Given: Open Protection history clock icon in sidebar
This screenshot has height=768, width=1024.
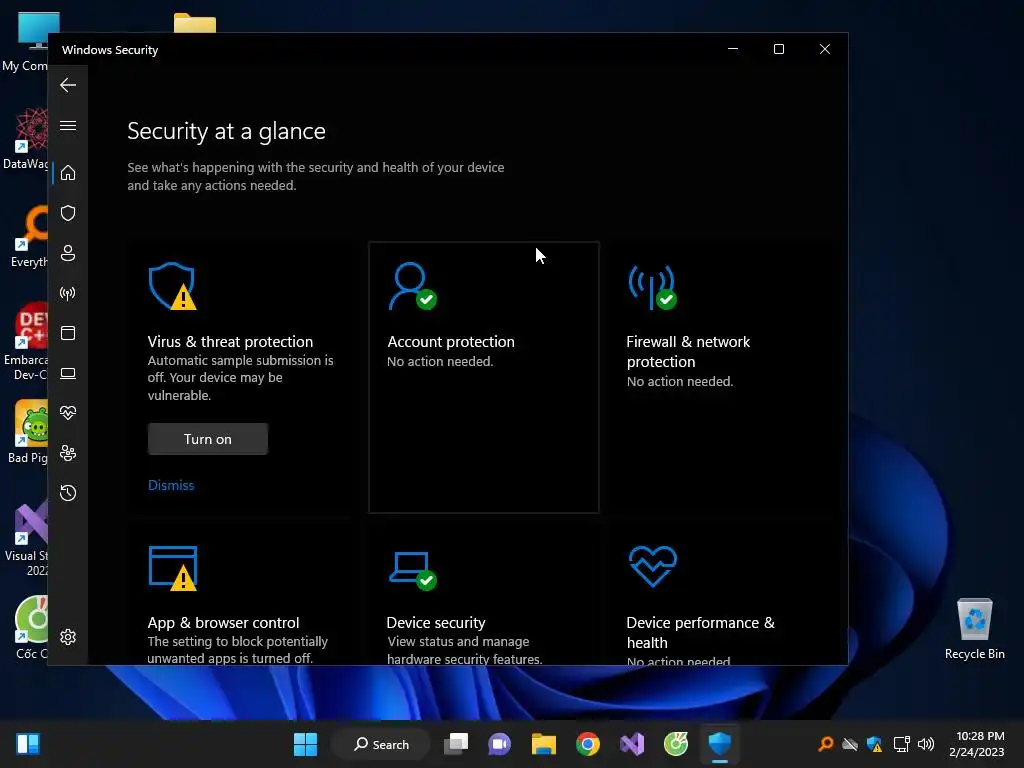Looking at the screenshot, I should pos(68,493).
